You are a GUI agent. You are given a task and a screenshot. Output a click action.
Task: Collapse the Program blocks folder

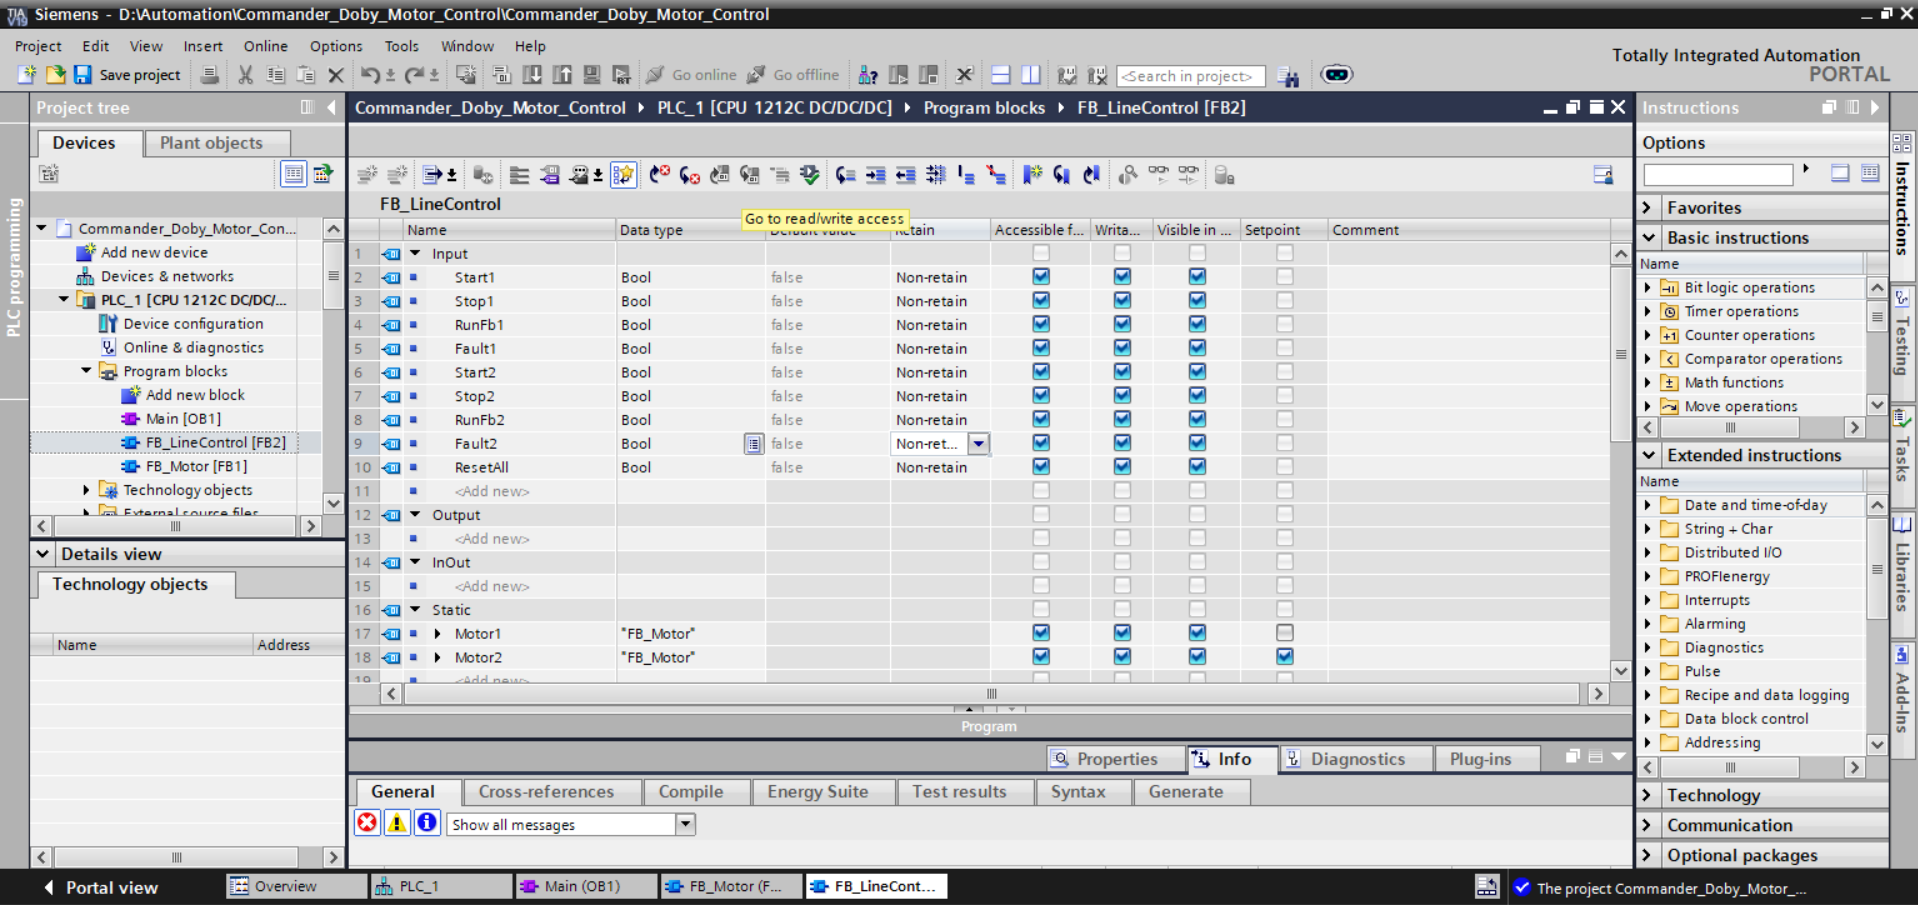coord(86,371)
